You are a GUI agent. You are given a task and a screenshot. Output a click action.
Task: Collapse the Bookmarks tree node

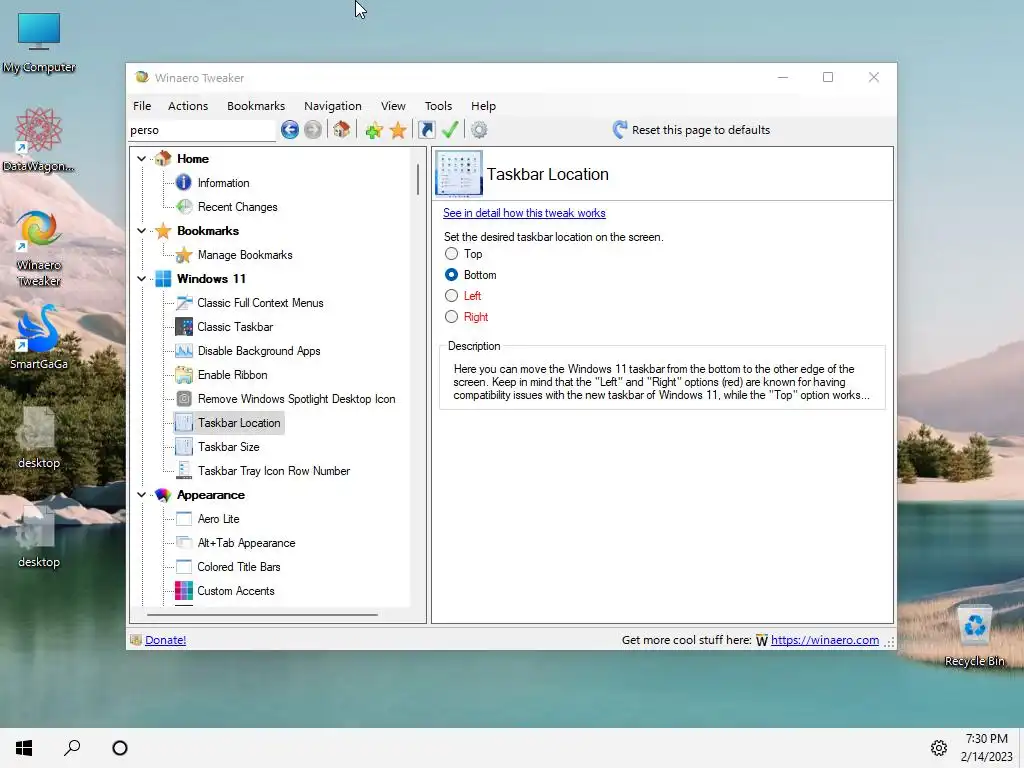(141, 231)
